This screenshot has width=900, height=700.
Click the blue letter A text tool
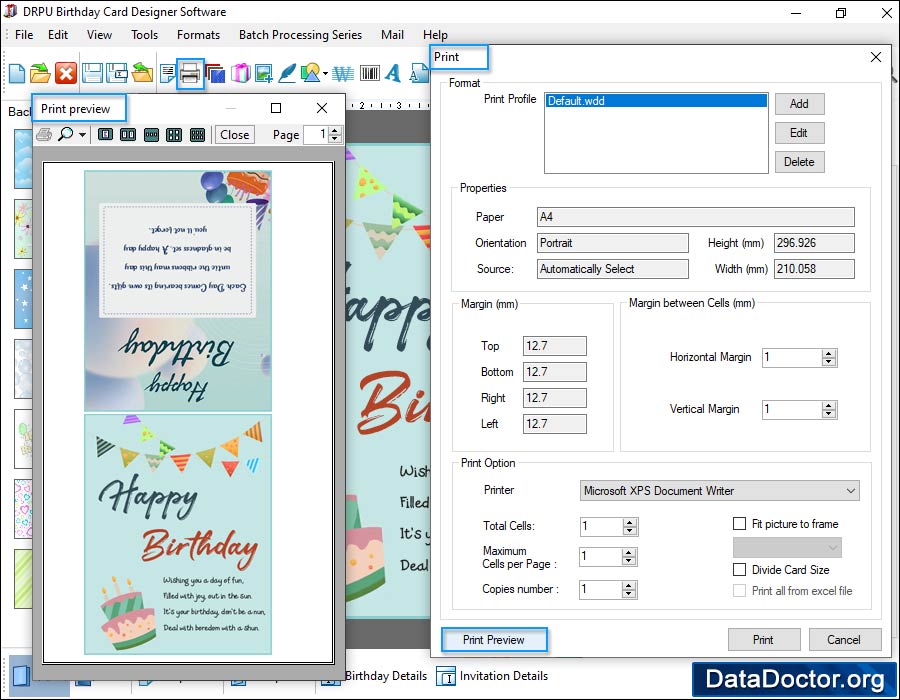[393, 73]
